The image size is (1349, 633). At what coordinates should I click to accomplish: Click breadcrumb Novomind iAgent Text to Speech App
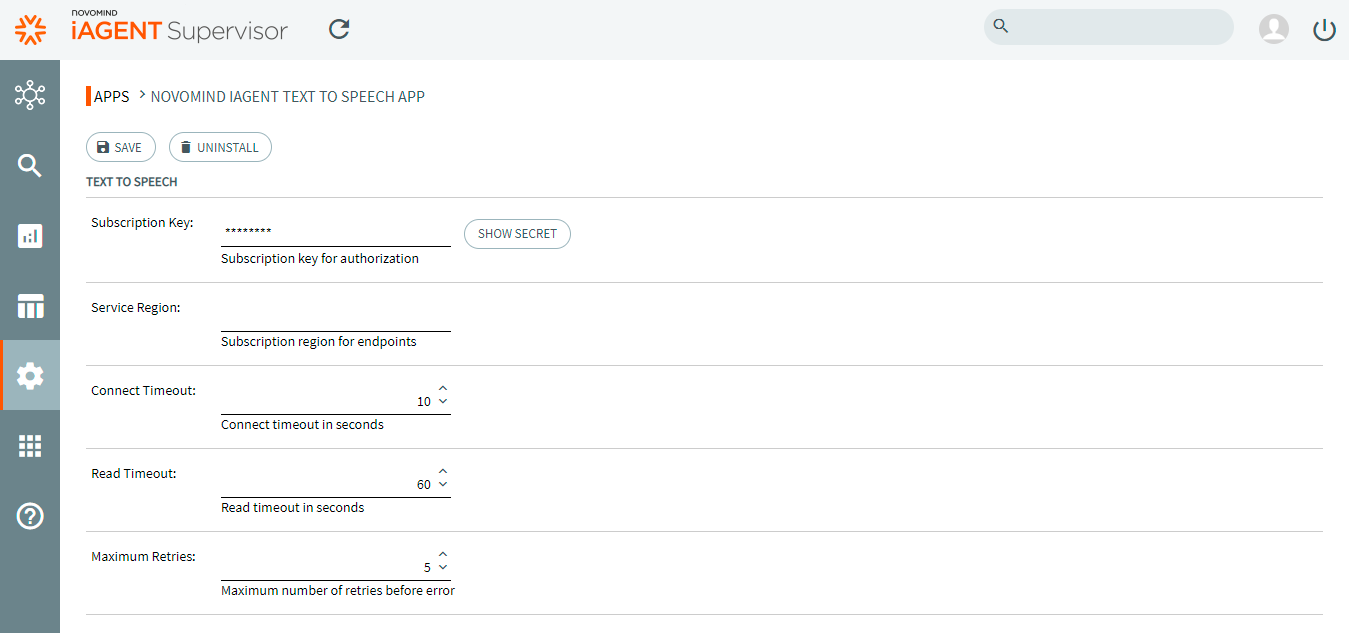[x=288, y=97]
